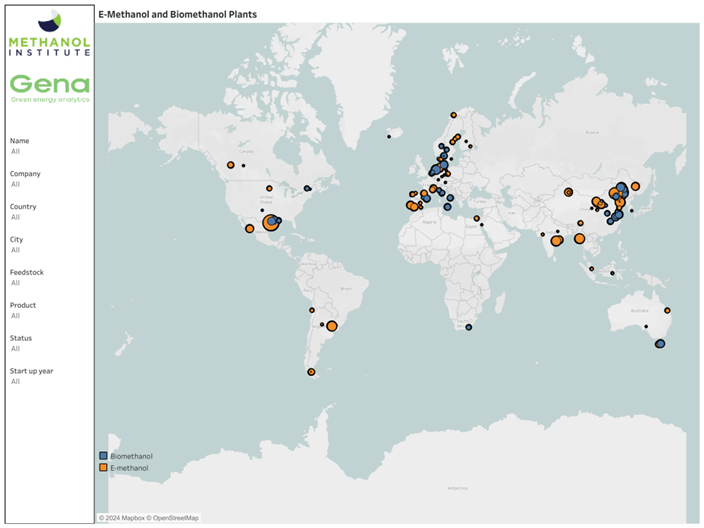Click the orange marker in southern Chile
The width and height of the screenshot is (704, 528).
tap(311, 372)
